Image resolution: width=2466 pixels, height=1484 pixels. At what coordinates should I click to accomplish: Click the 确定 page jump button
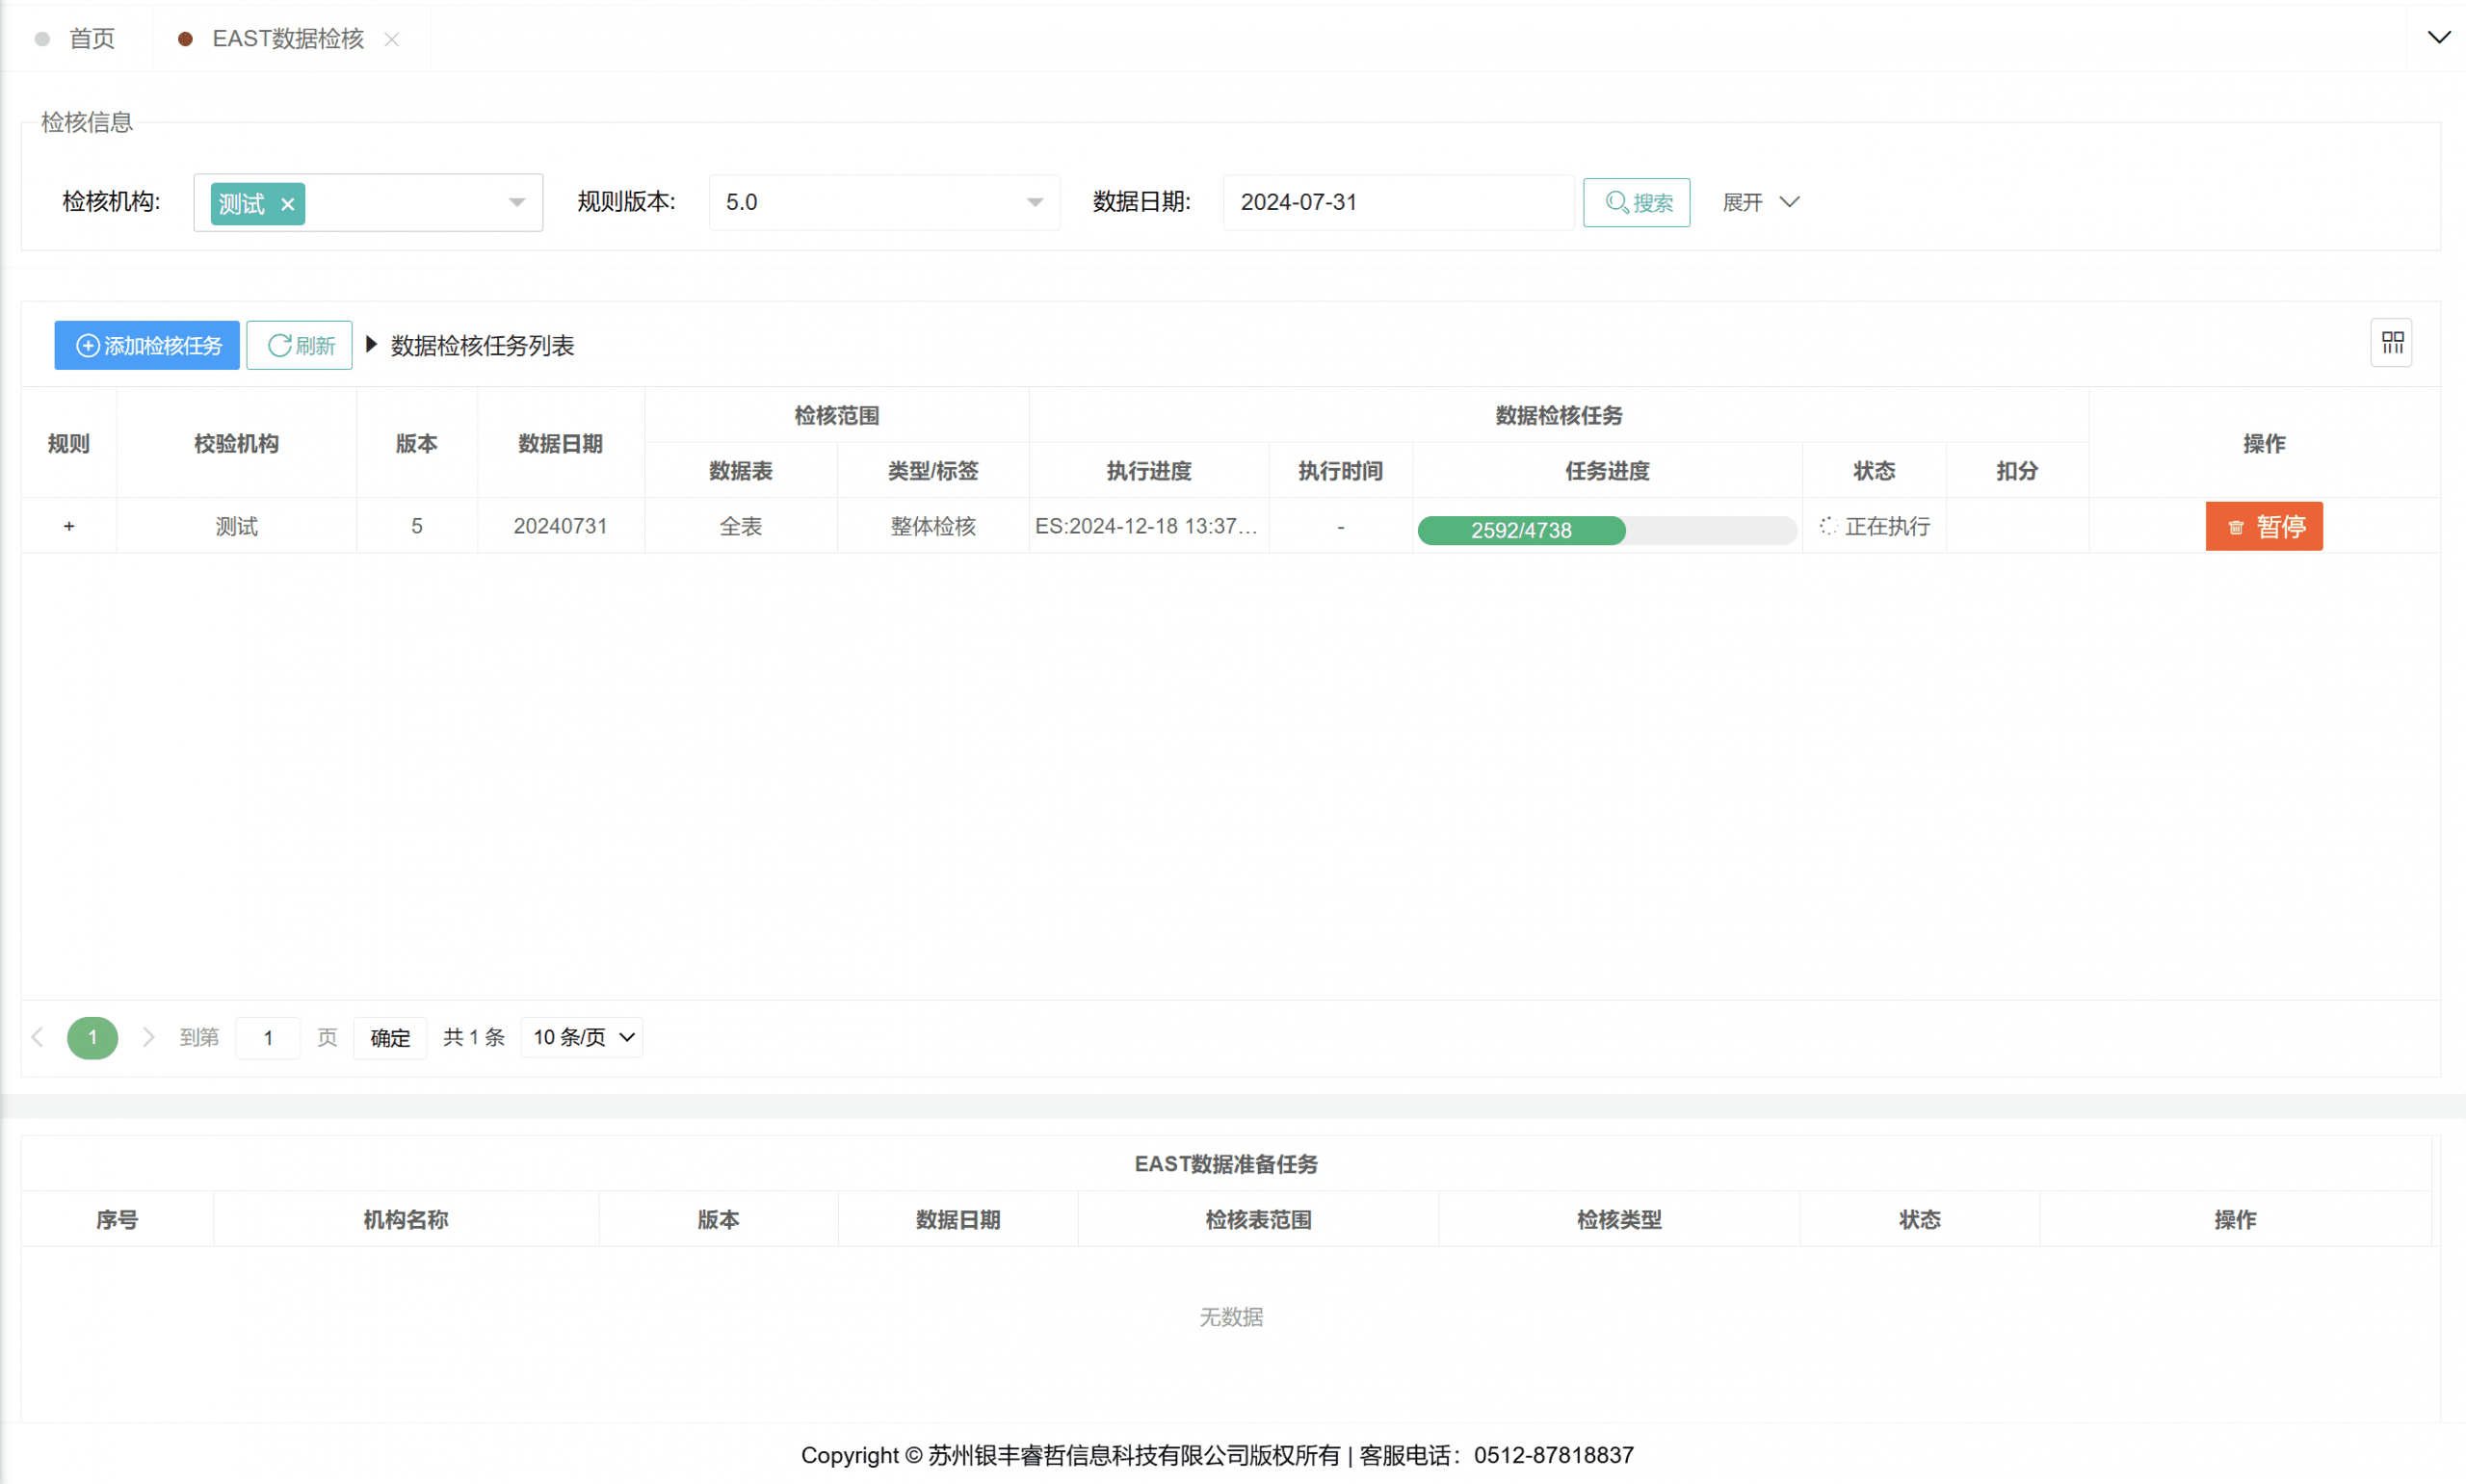(390, 1037)
